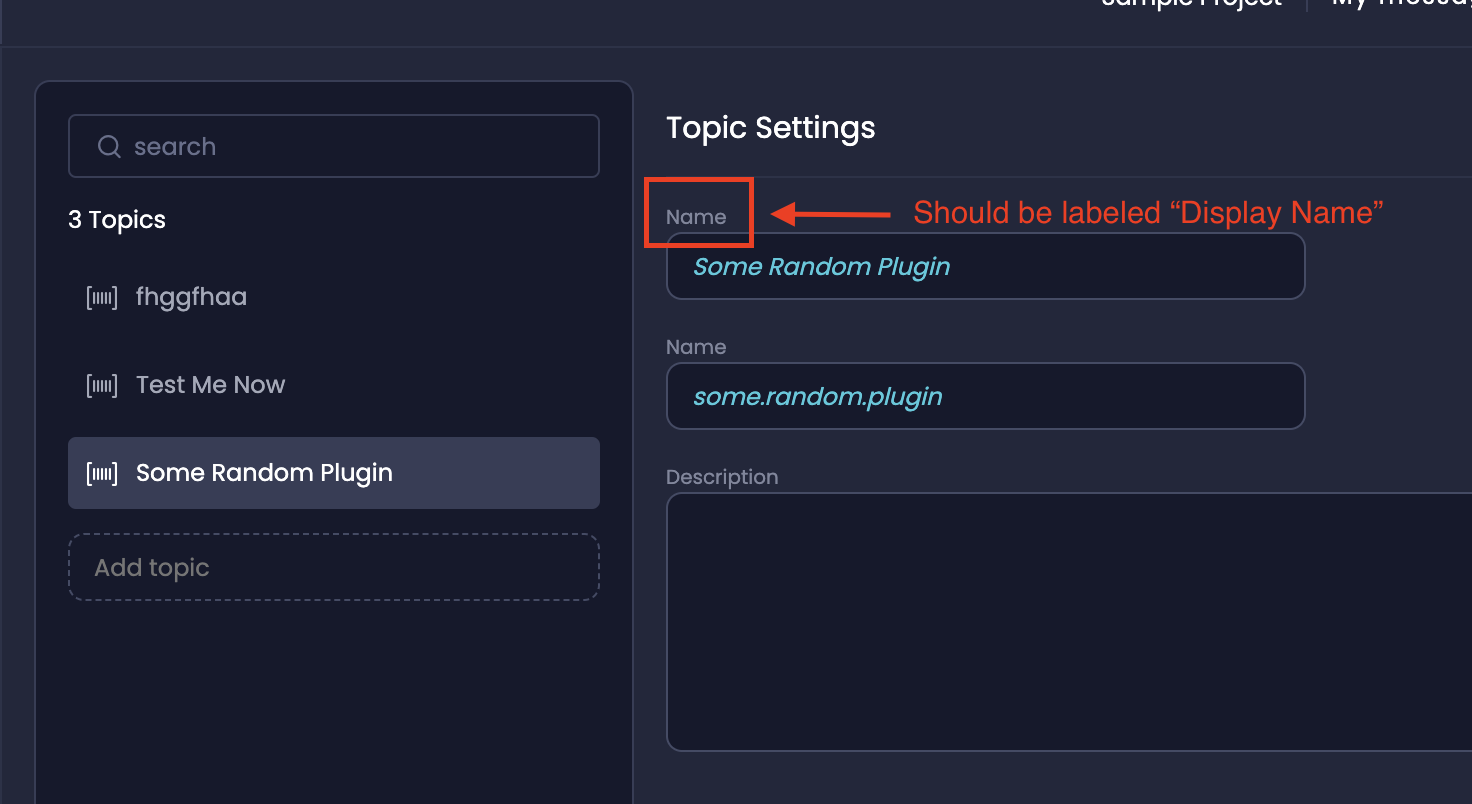Click the topic icon for Some Random Plugin
The image size is (1472, 804).
click(x=101, y=472)
